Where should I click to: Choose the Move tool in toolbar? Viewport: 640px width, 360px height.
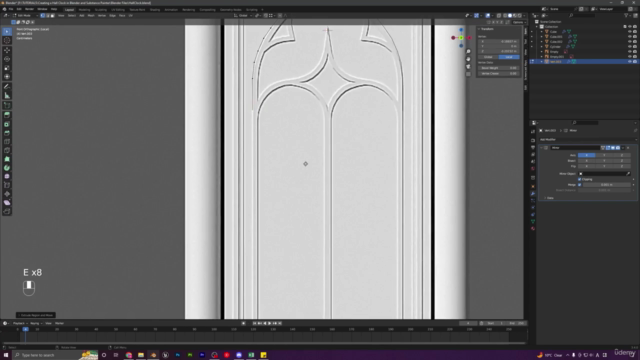[x=7, y=50]
